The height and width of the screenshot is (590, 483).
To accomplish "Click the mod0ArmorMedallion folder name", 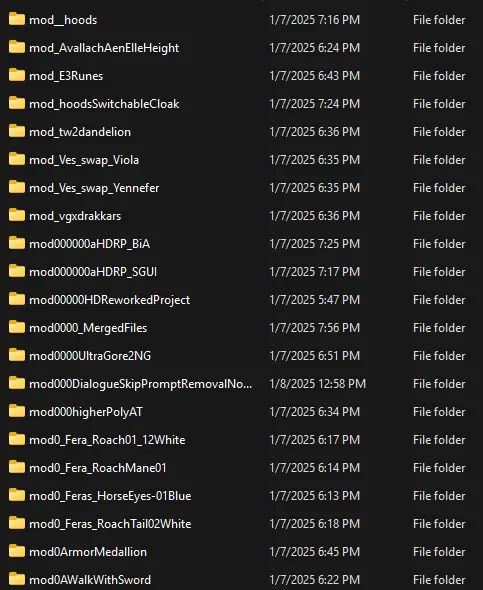I will (x=88, y=552).
